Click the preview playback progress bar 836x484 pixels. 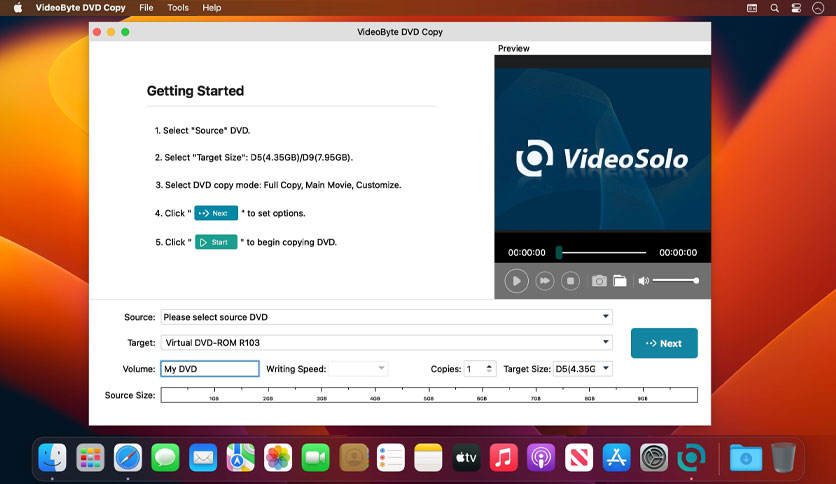(601, 252)
